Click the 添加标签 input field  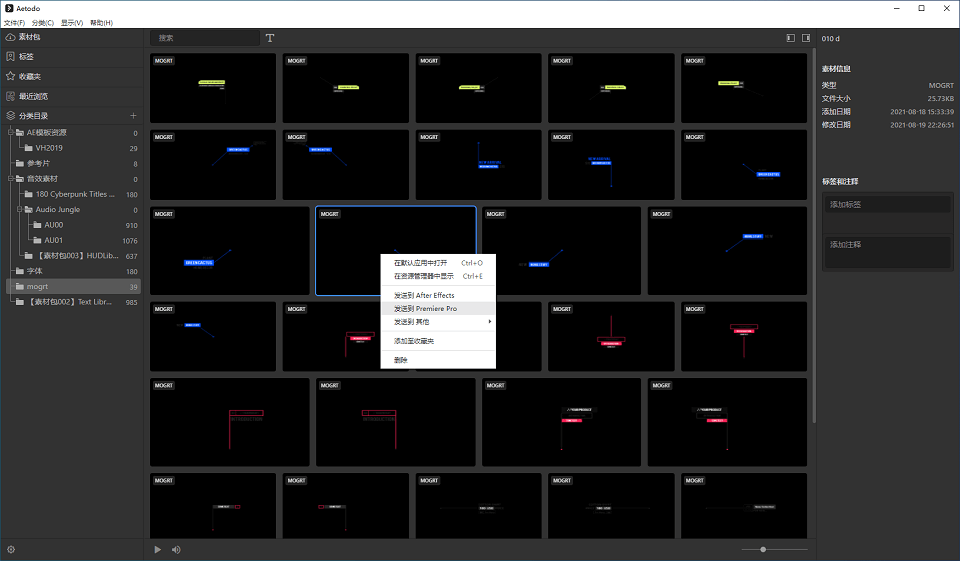click(887, 204)
